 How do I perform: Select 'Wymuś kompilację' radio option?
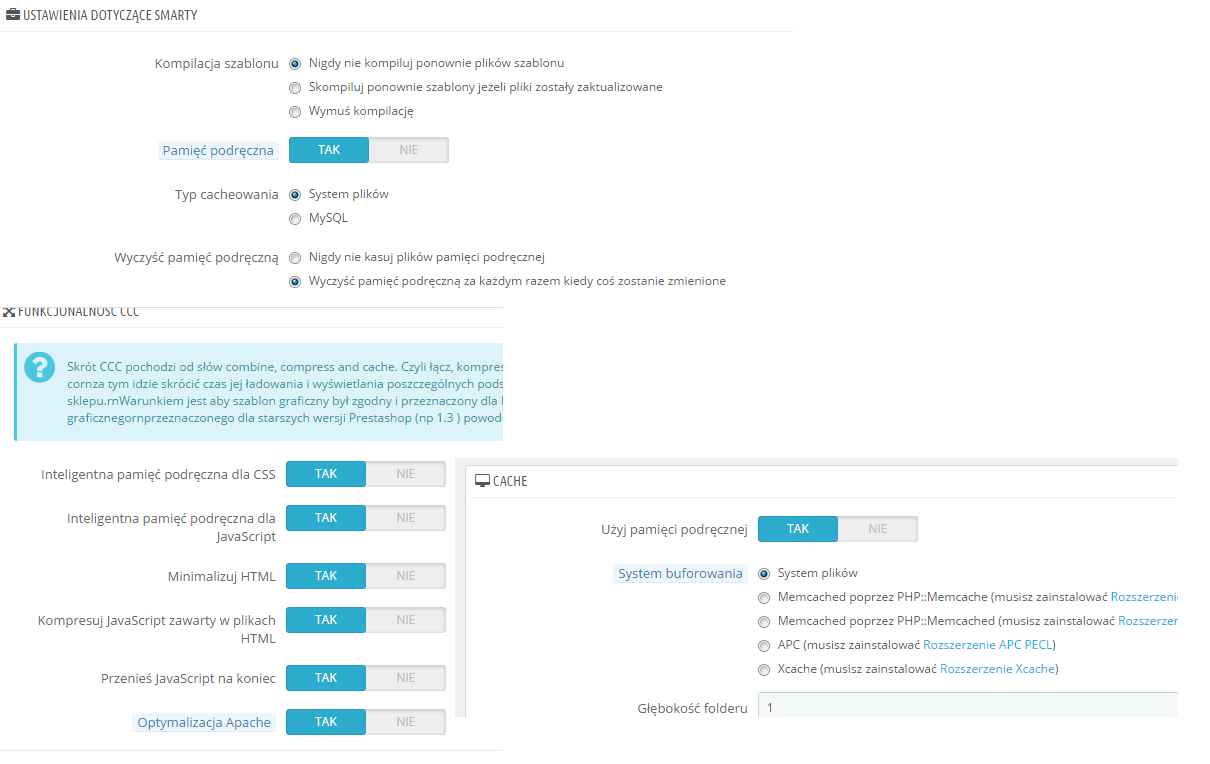[x=295, y=112]
